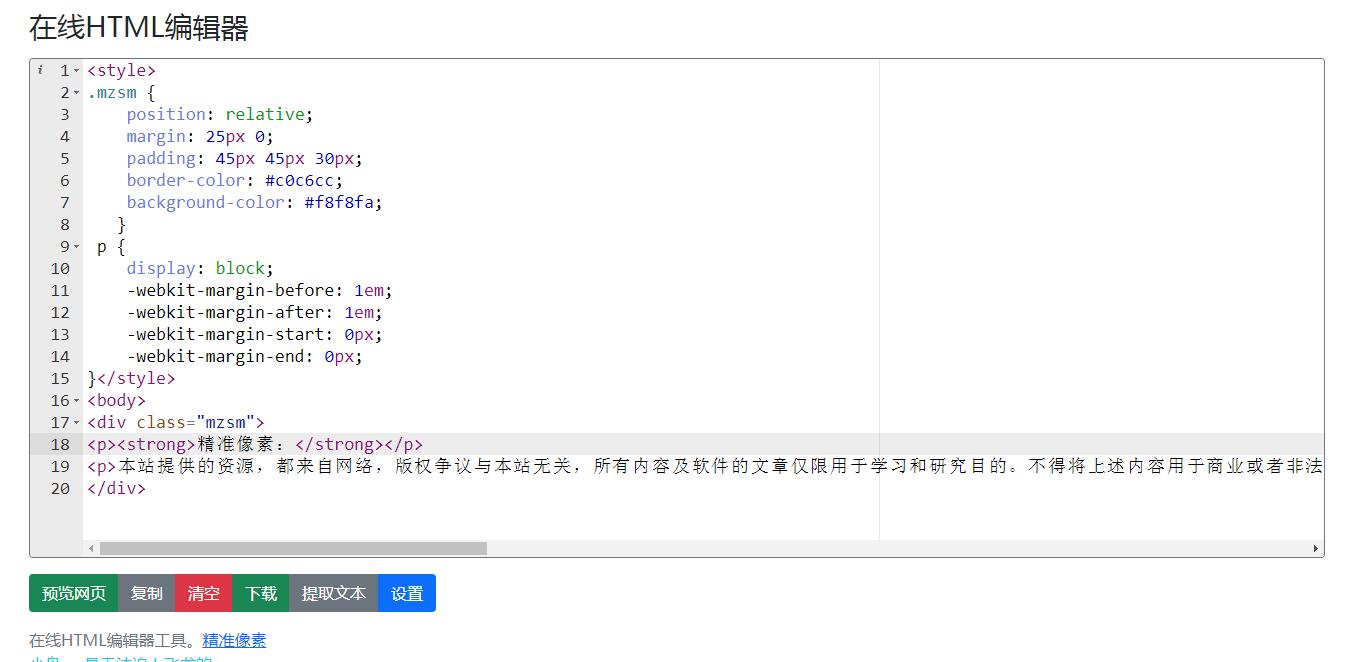Click the horizontal scrollbar thumb in the editor
The width and height of the screenshot is (1363, 662).
[293, 549]
